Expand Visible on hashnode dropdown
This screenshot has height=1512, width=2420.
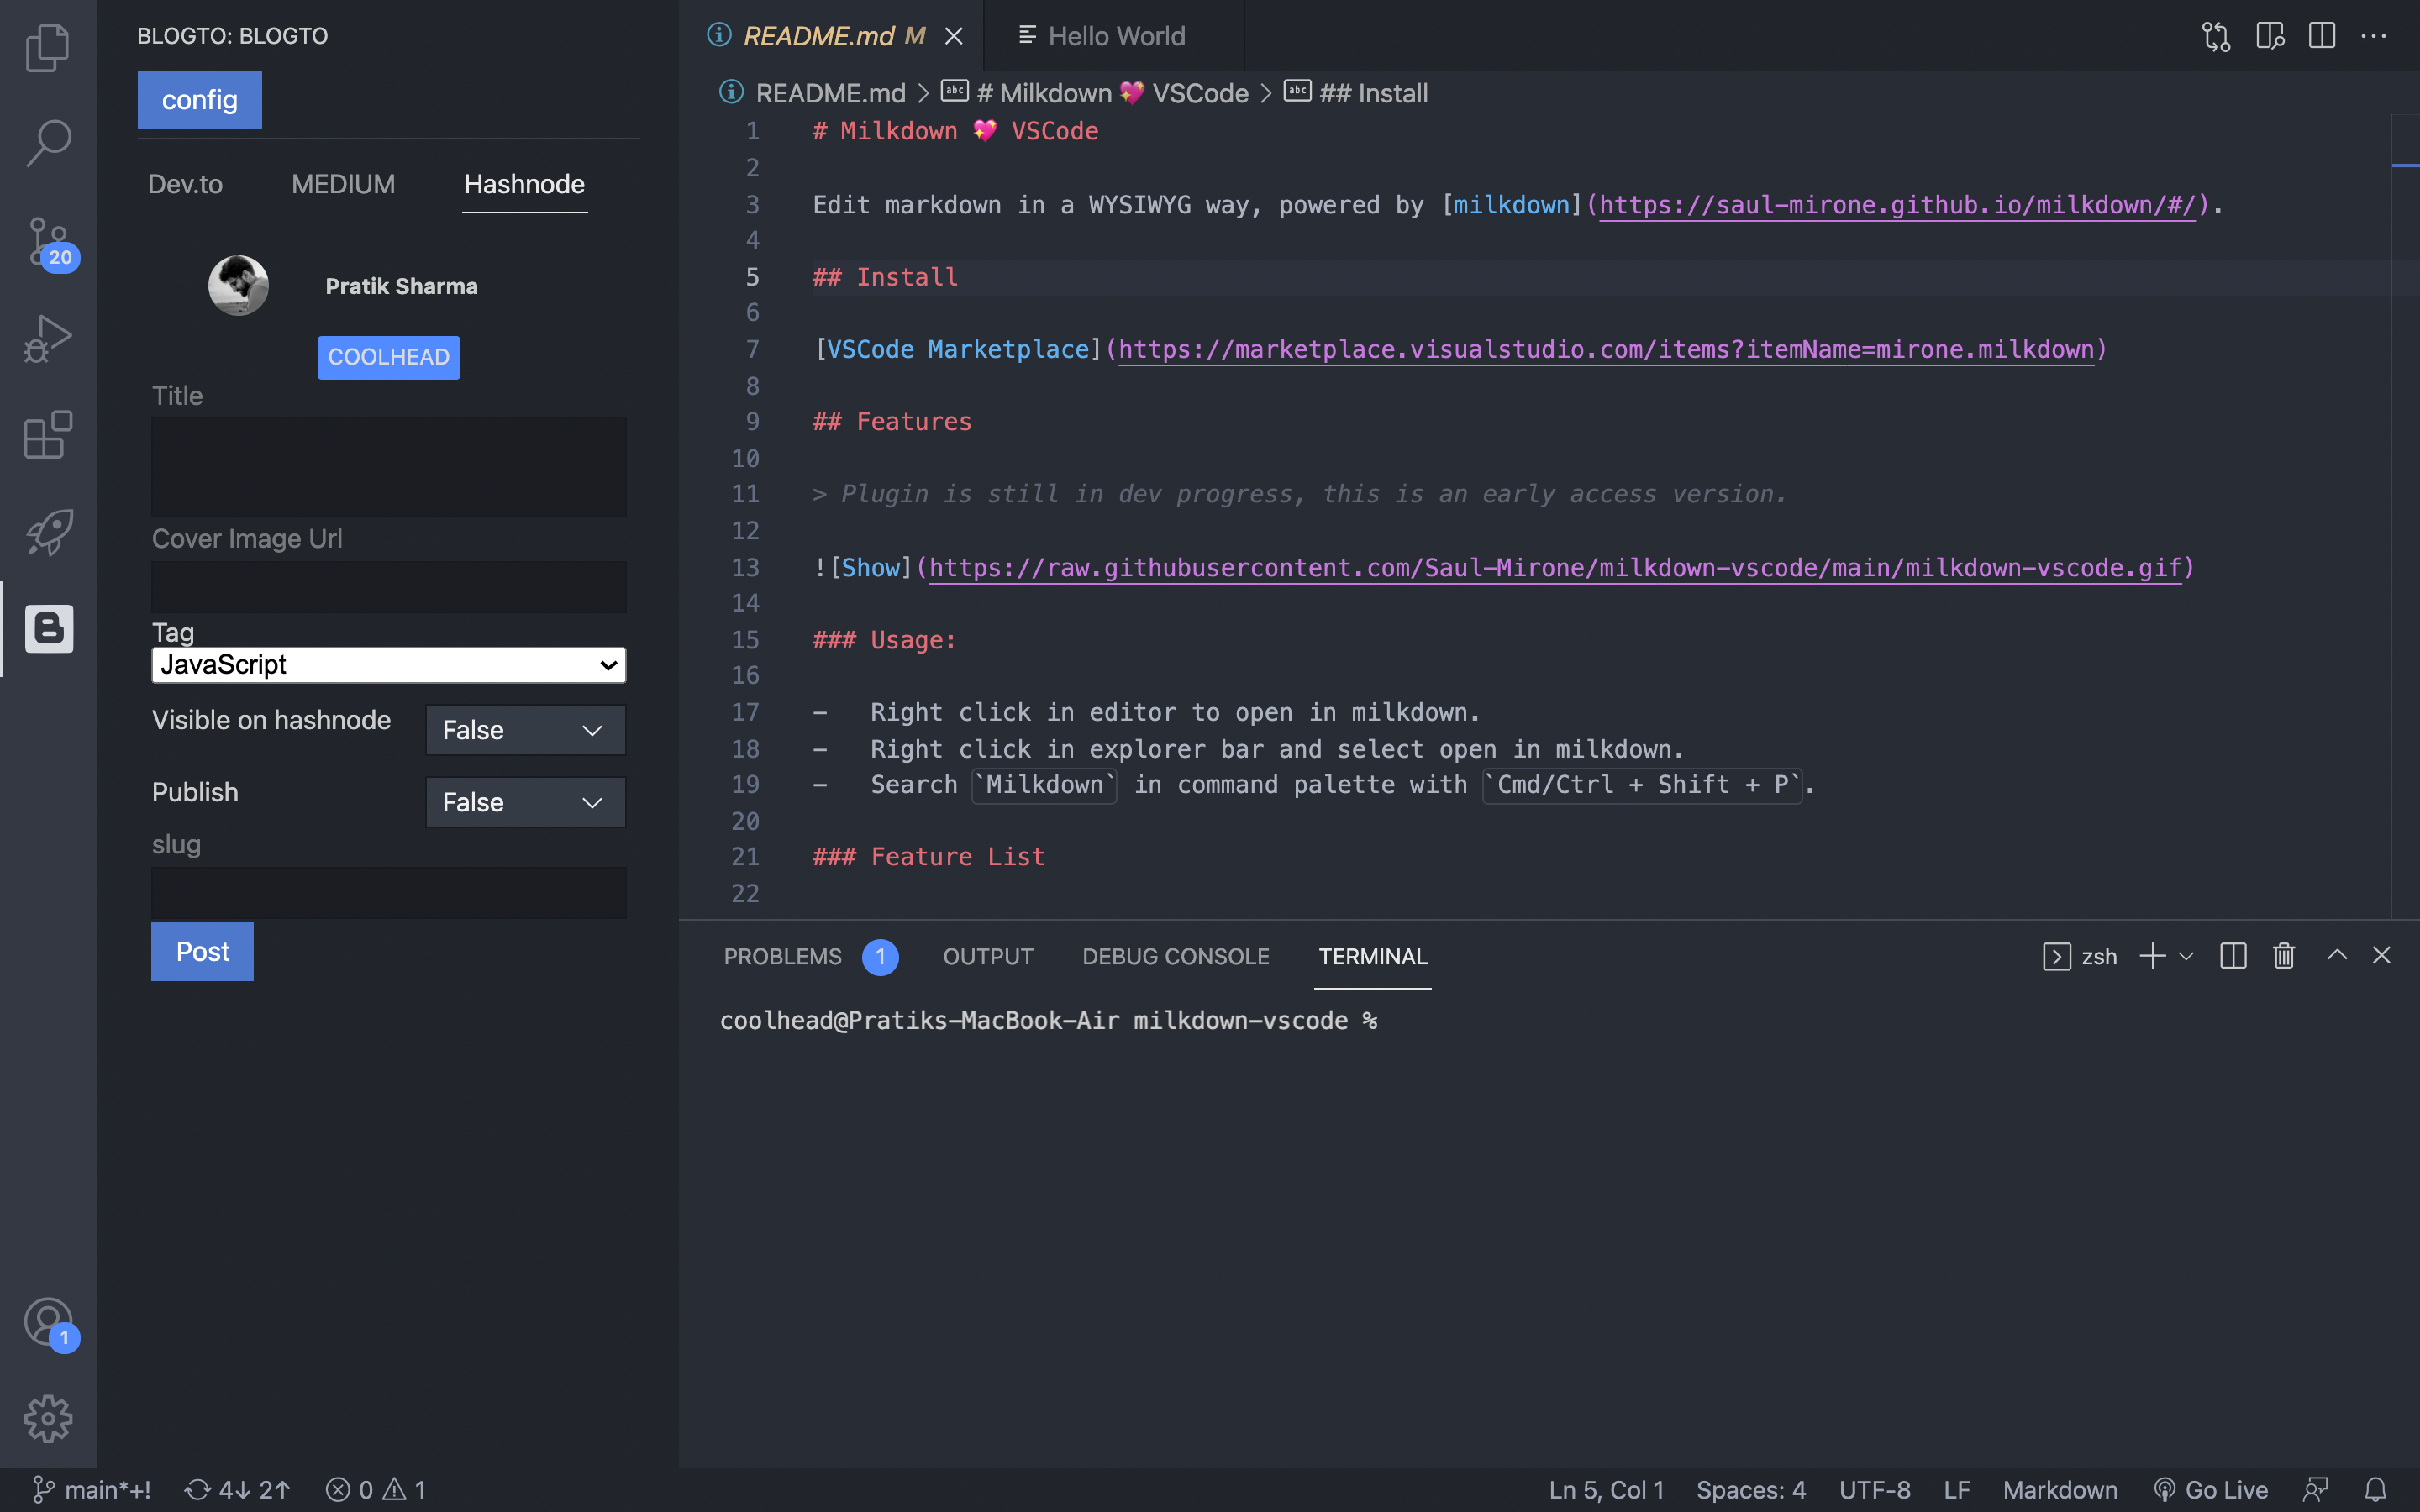(525, 730)
